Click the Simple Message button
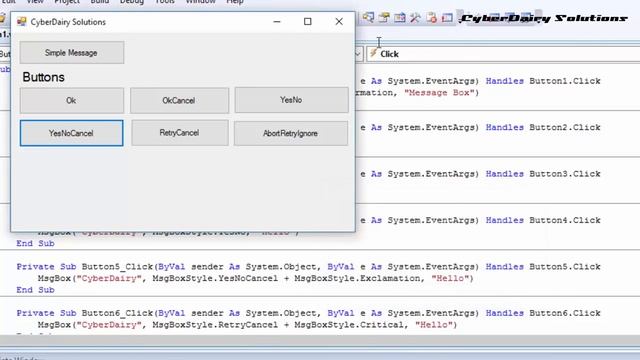Screen dimensions: 640x360 pyautogui.click(x=71, y=52)
